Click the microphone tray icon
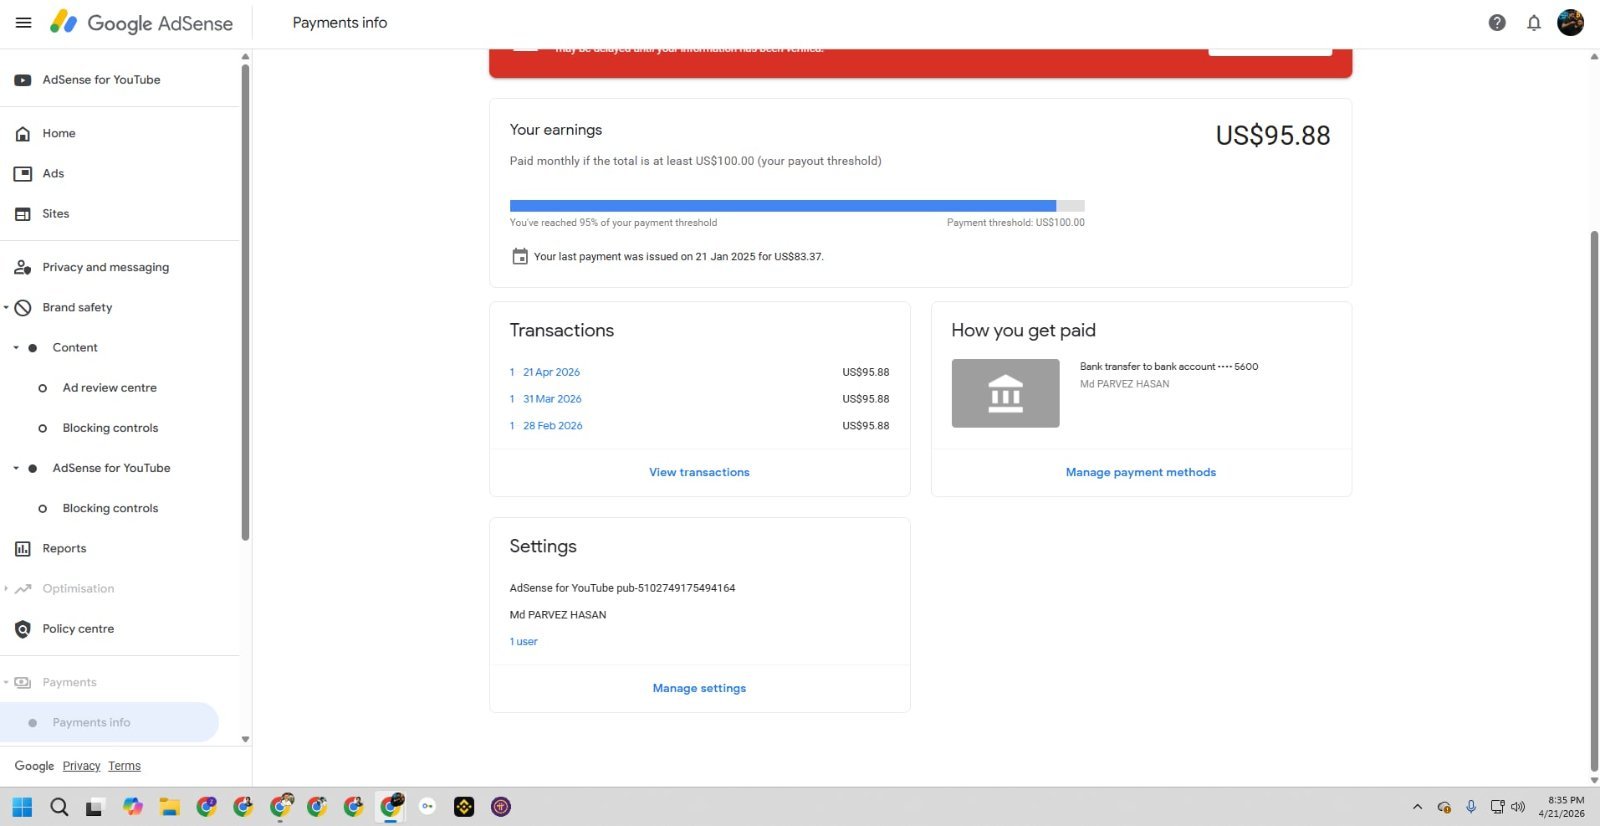 [1471, 807]
